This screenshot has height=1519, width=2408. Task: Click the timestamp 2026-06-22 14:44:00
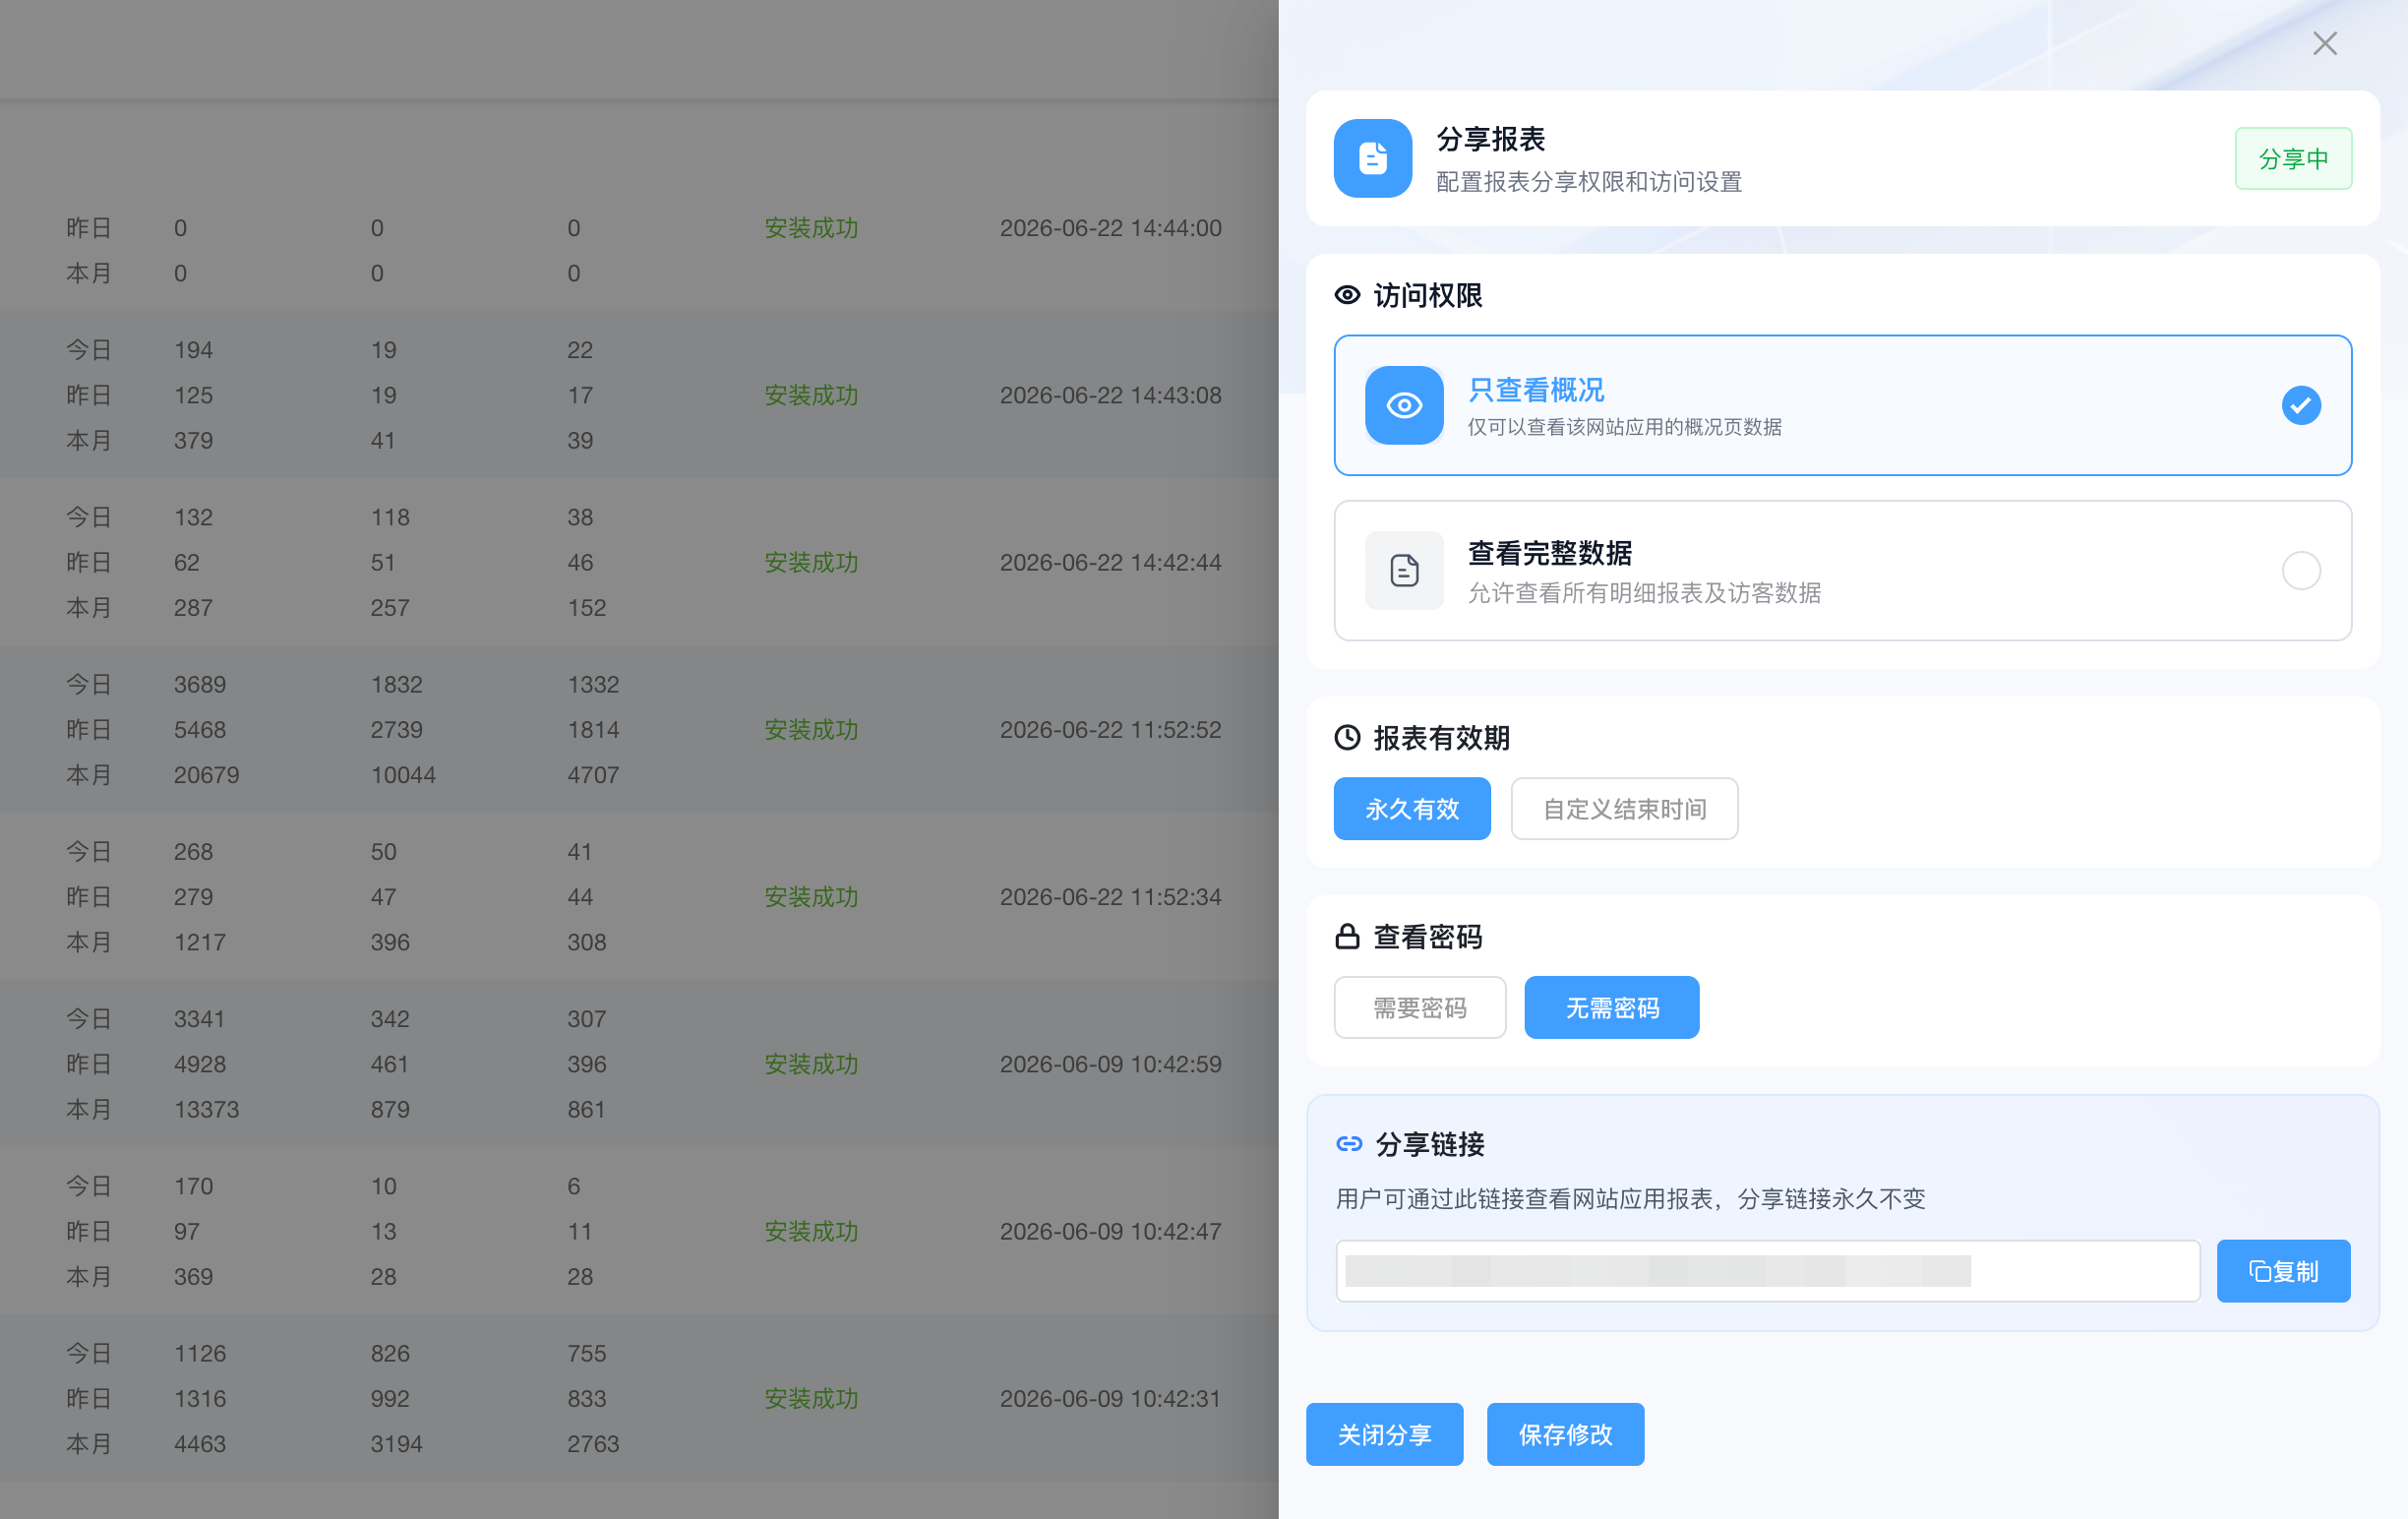(1110, 228)
